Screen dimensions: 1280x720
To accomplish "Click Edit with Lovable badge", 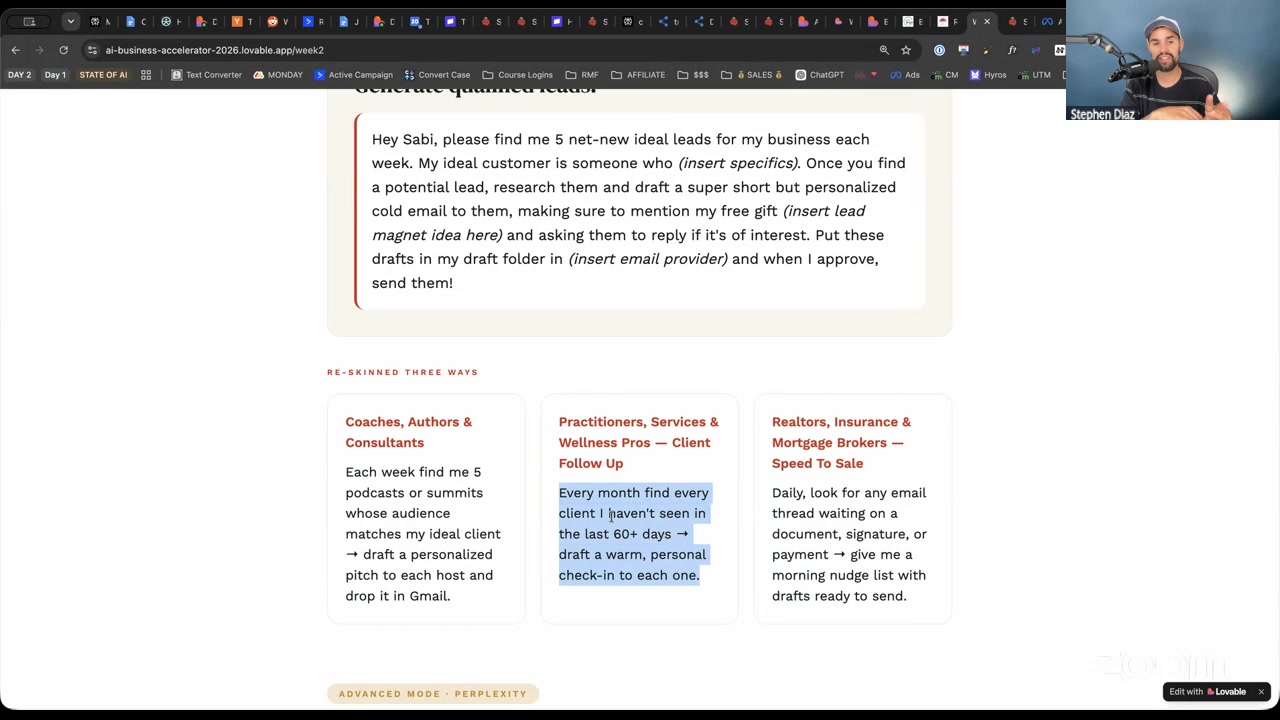I will click(1208, 692).
